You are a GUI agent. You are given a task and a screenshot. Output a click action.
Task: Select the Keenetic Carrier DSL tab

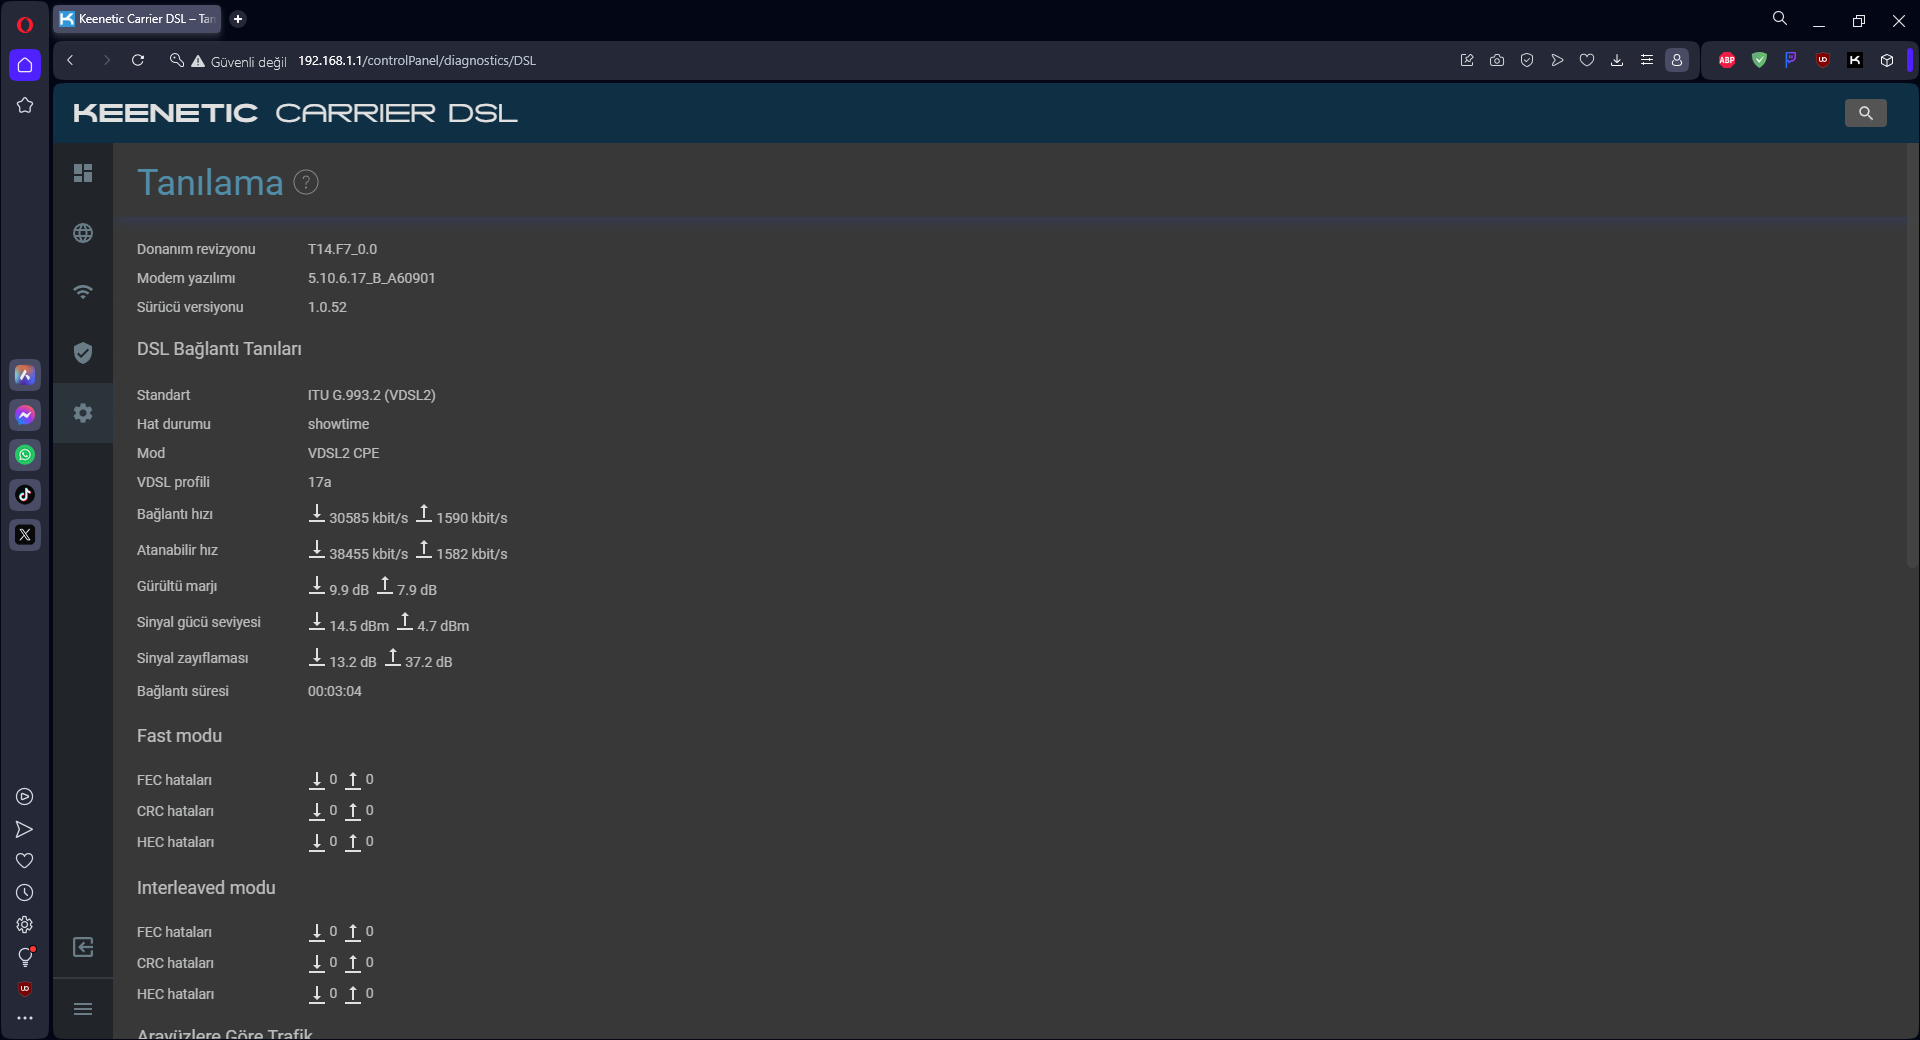click(138, 19)
